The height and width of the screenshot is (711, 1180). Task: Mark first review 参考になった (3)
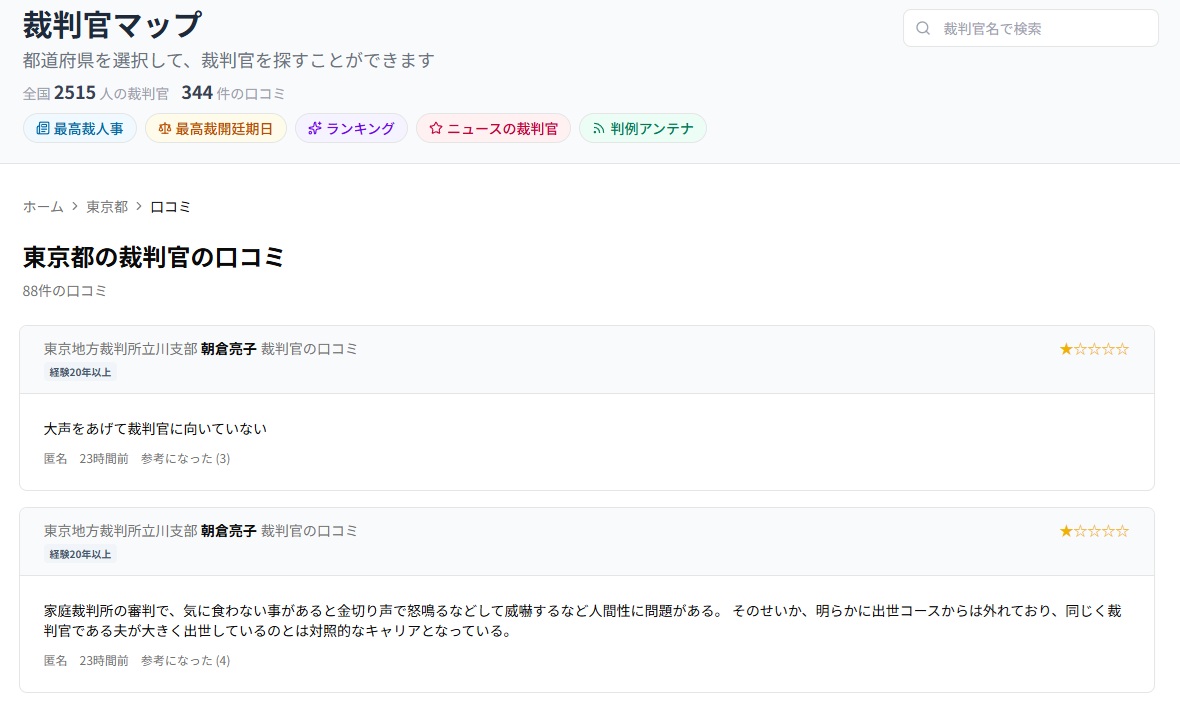(185, 459)
